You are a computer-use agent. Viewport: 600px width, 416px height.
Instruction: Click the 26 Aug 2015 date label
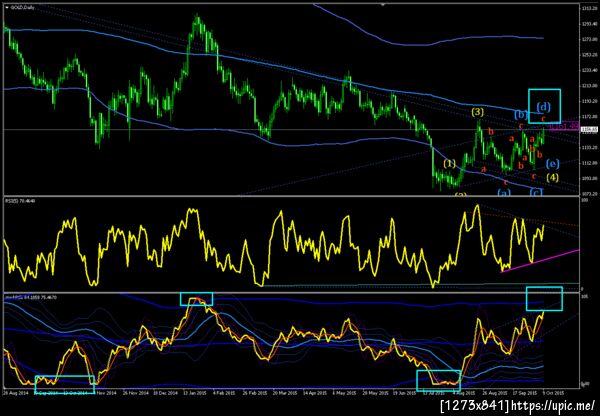click(496, 393)
